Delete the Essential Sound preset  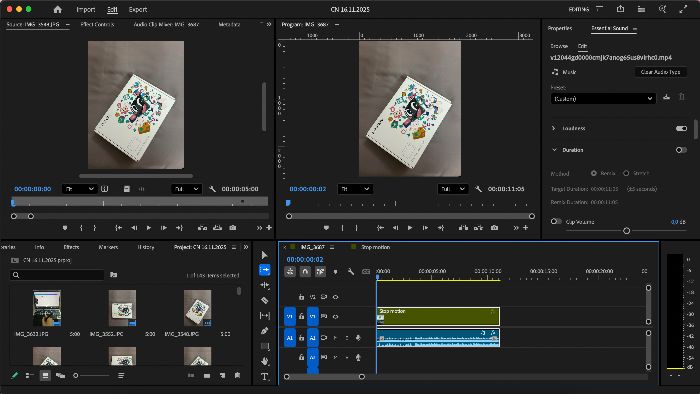(682, 97)
